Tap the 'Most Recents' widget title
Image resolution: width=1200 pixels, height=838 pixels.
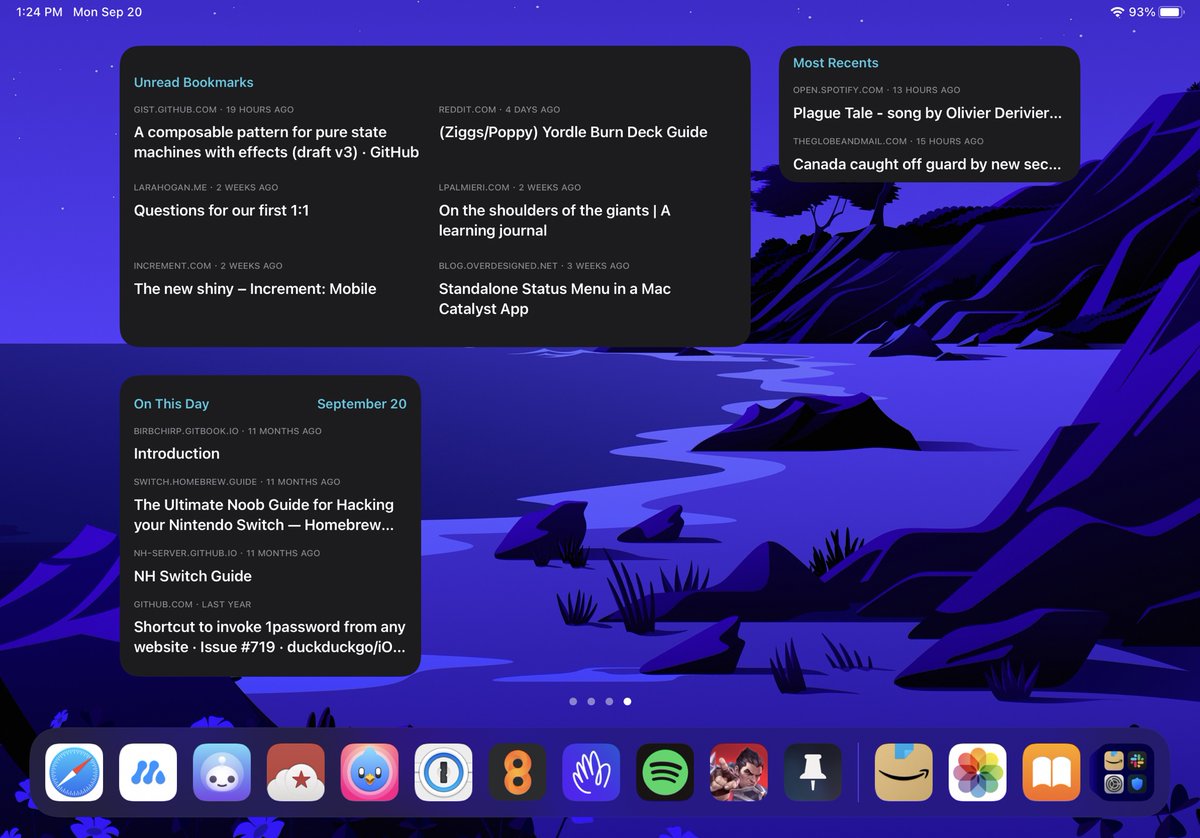(836, 62)
